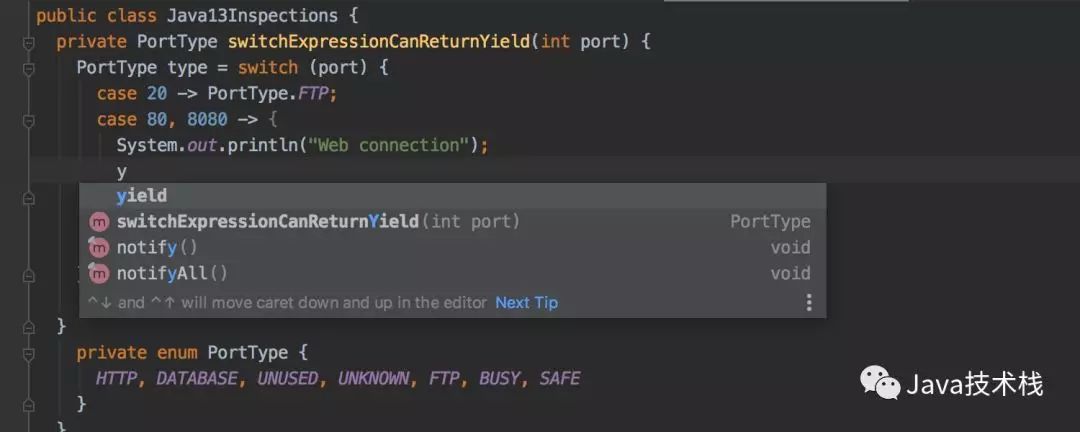Viewport: 1080px width, 432px height.
Task: Click the Java13Inspections class name
Action: (x=252, y=15)
